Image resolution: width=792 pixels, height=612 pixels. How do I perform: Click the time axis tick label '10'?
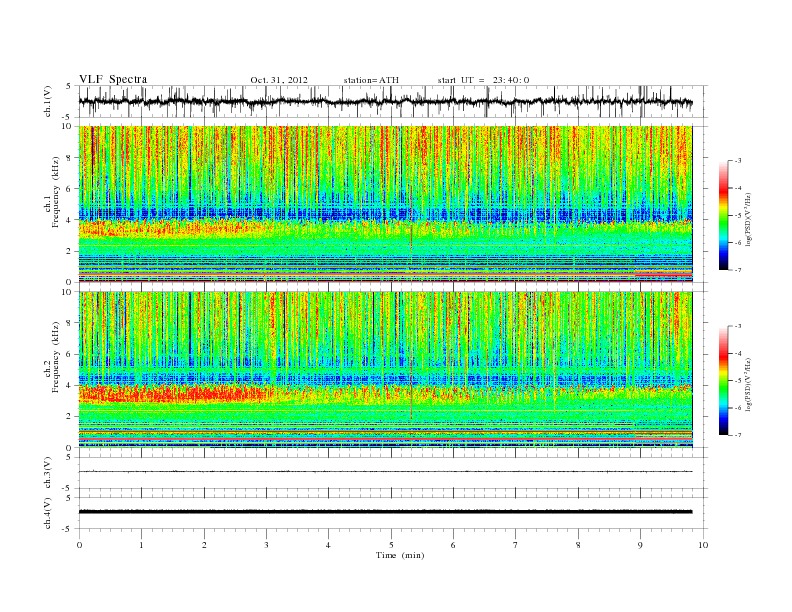(x=703, y=545)
